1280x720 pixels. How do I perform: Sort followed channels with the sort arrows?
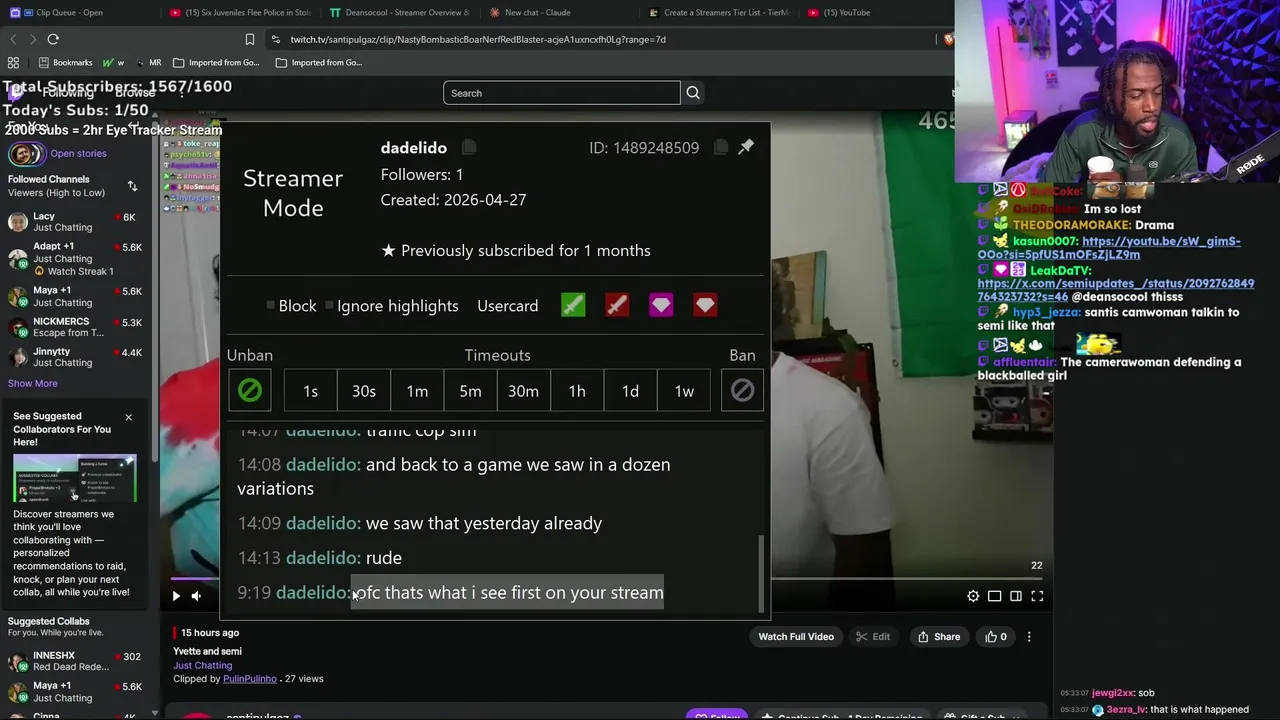pos(132,186)
